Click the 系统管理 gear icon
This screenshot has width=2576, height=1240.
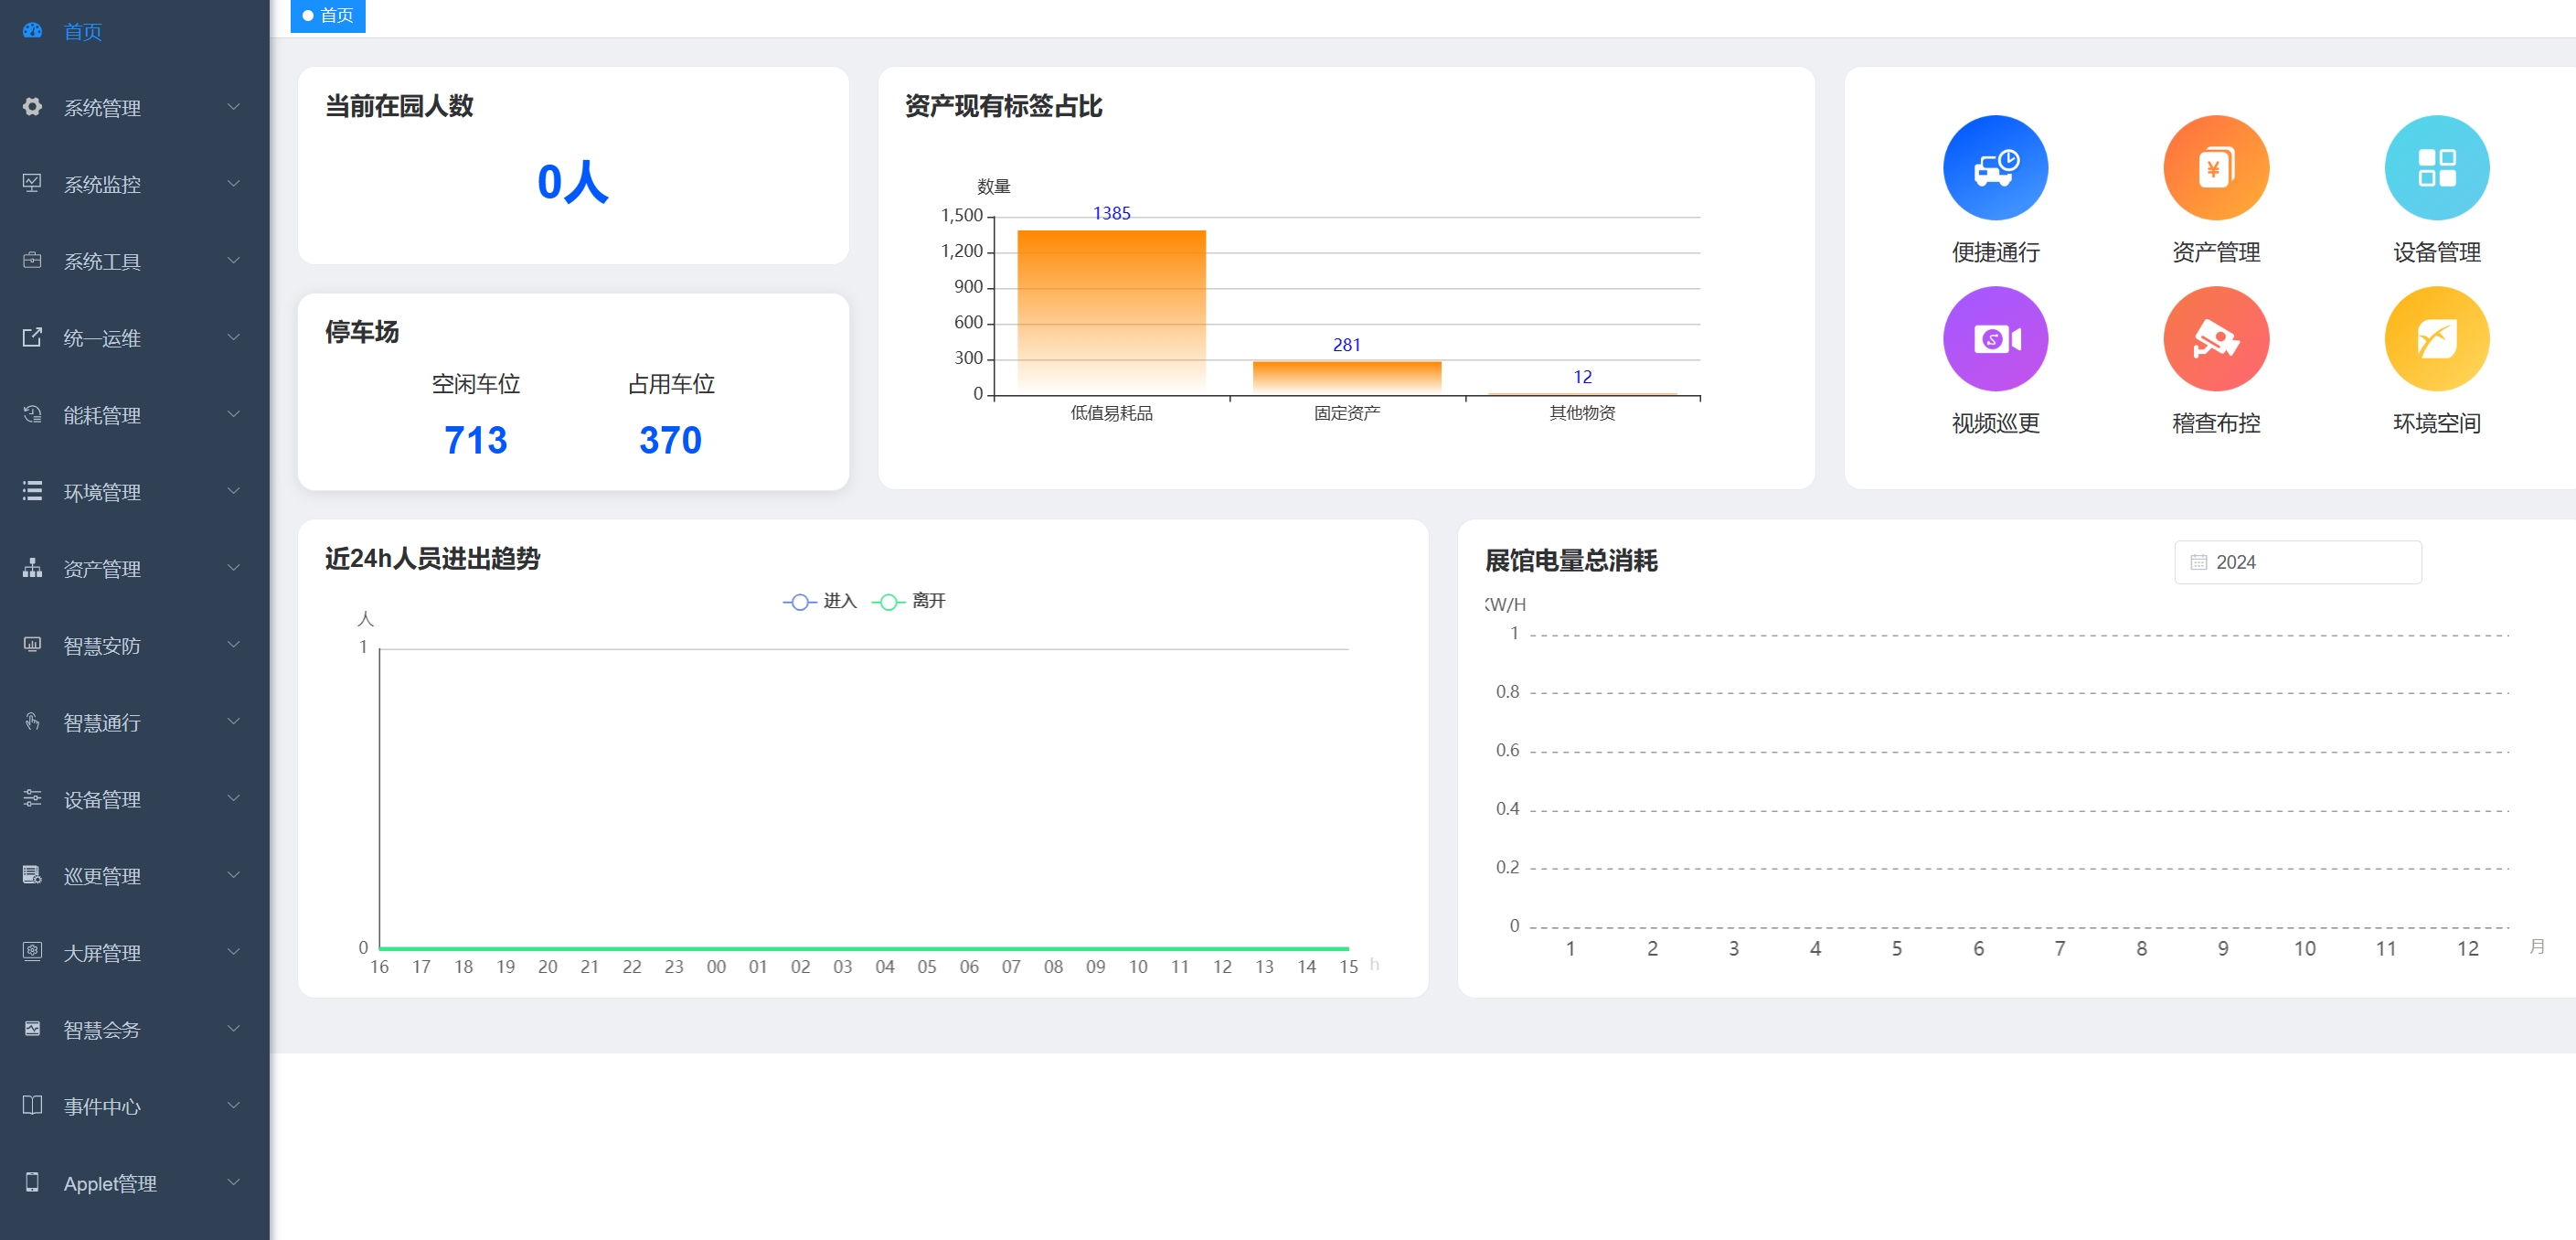(32, 106)
